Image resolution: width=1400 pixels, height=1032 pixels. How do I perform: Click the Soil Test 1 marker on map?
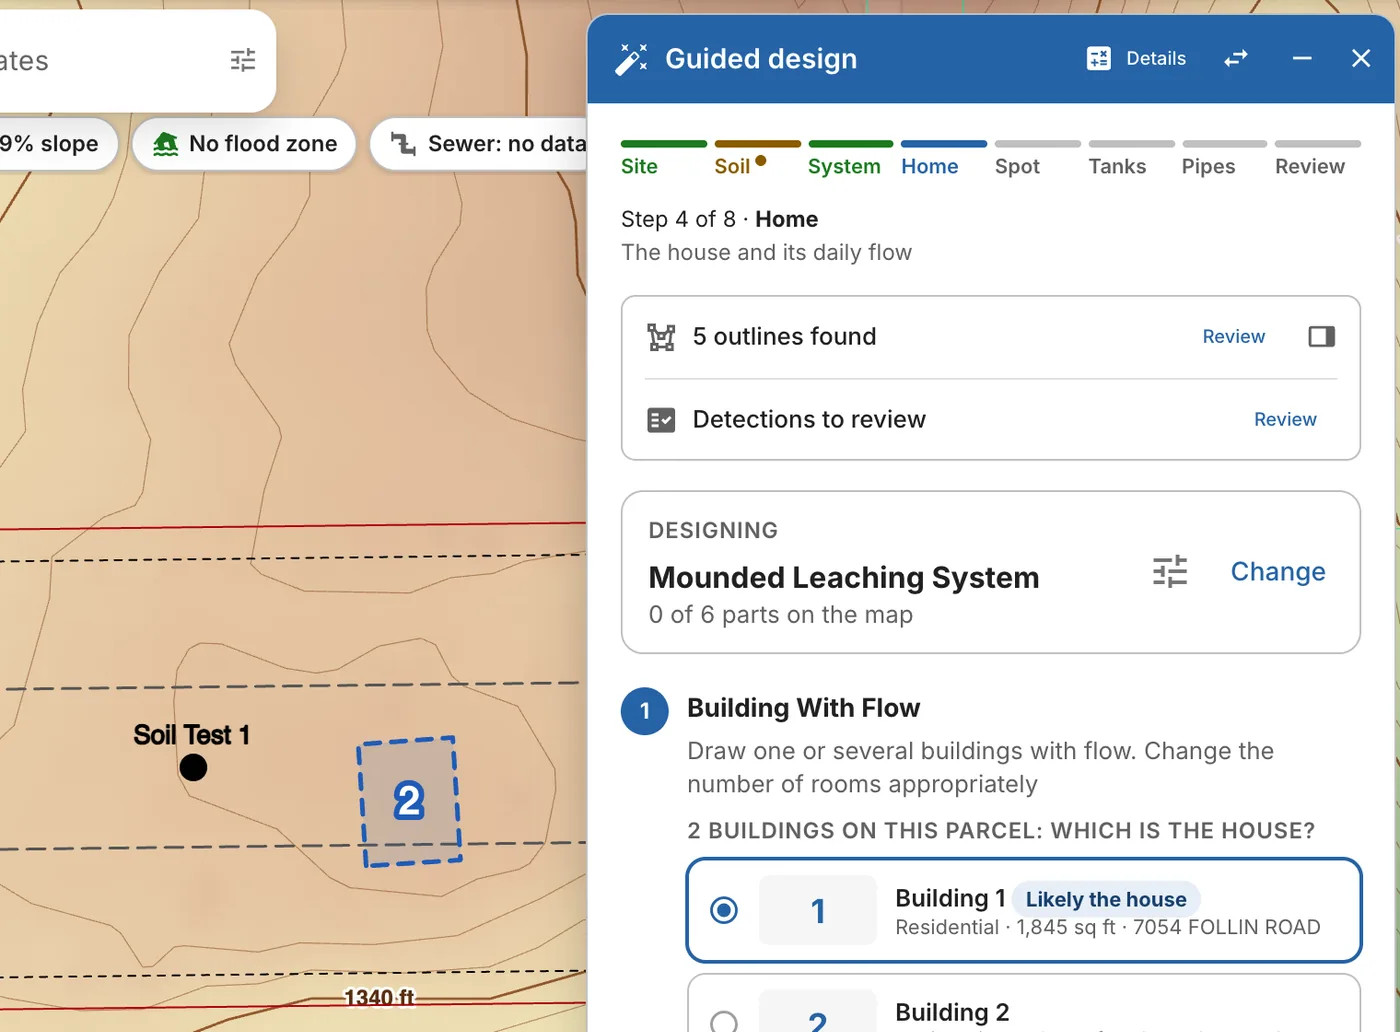point(193,767)
